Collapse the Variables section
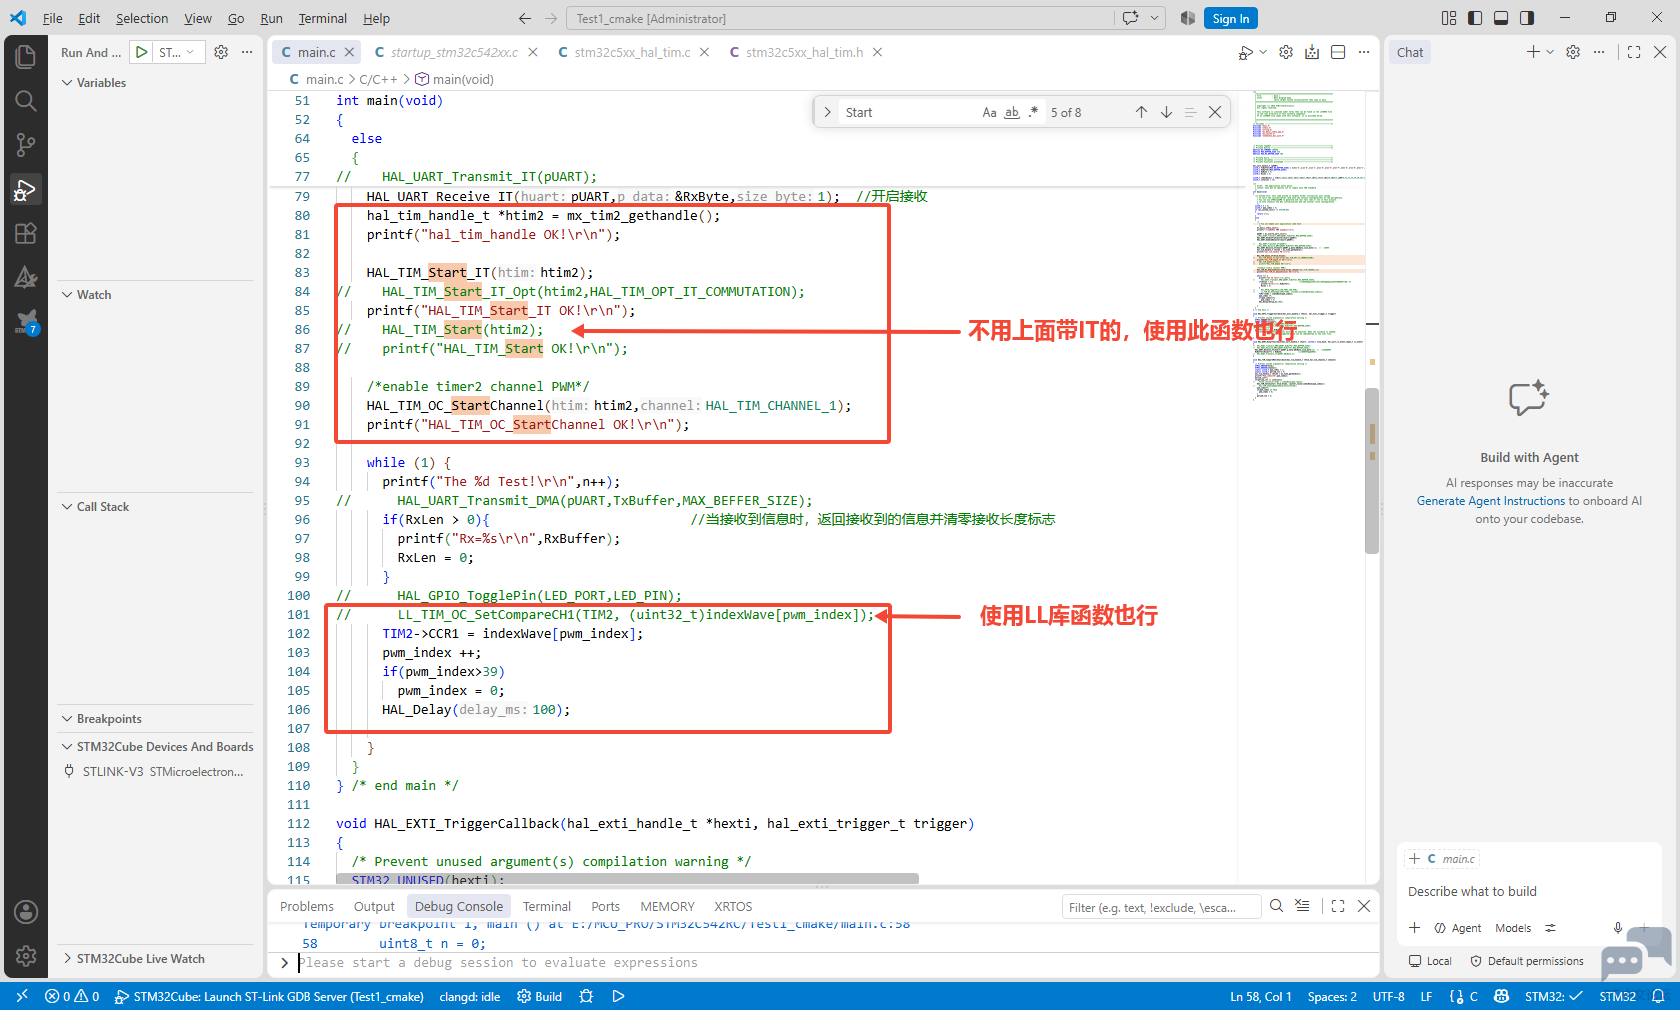The height and width of the screenshot is (1010, 1680). pos(155,83)
